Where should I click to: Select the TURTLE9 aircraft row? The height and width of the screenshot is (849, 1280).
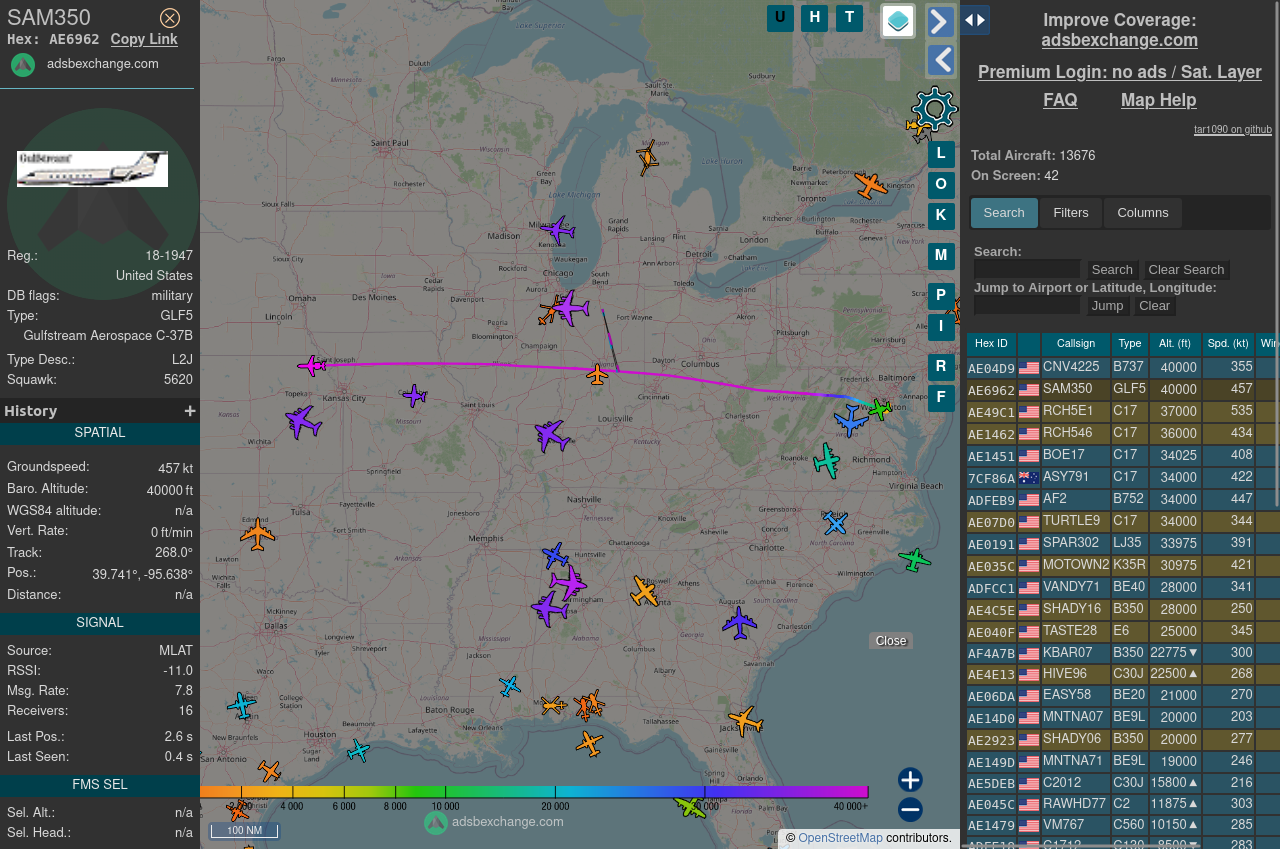[1123, 521]
